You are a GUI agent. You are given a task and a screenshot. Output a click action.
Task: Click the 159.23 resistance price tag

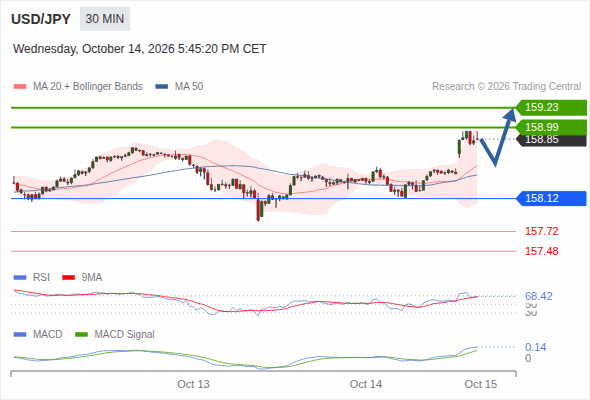click(x=551, y=108)
